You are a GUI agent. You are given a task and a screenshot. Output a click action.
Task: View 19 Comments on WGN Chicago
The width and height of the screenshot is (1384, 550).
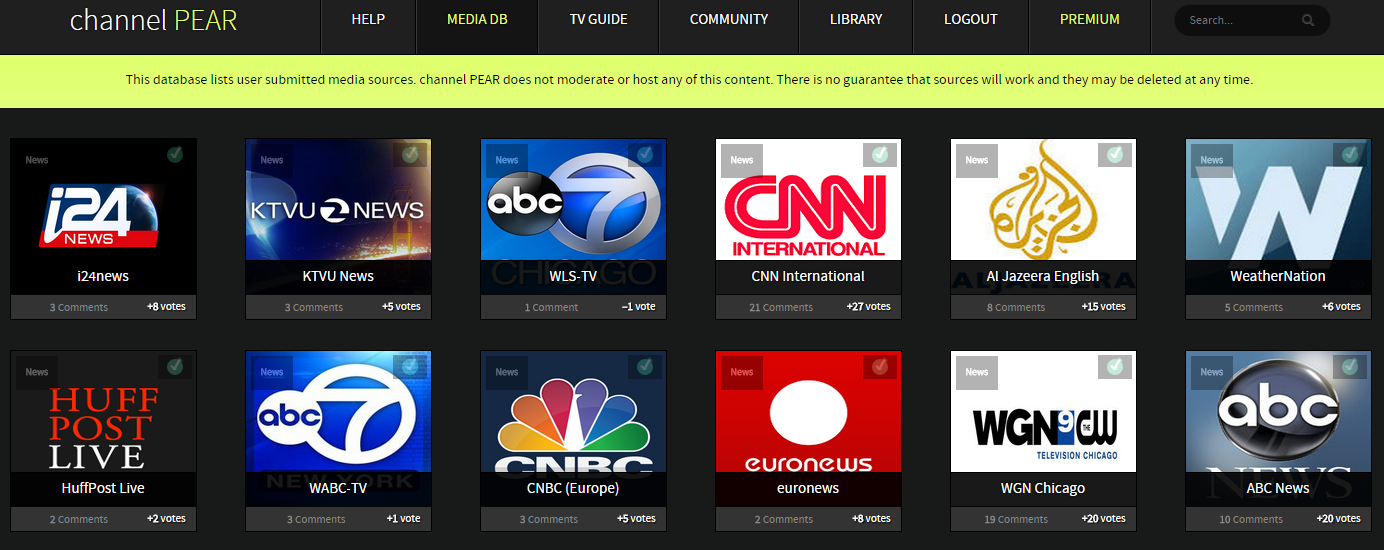(x=1016, y=519)
